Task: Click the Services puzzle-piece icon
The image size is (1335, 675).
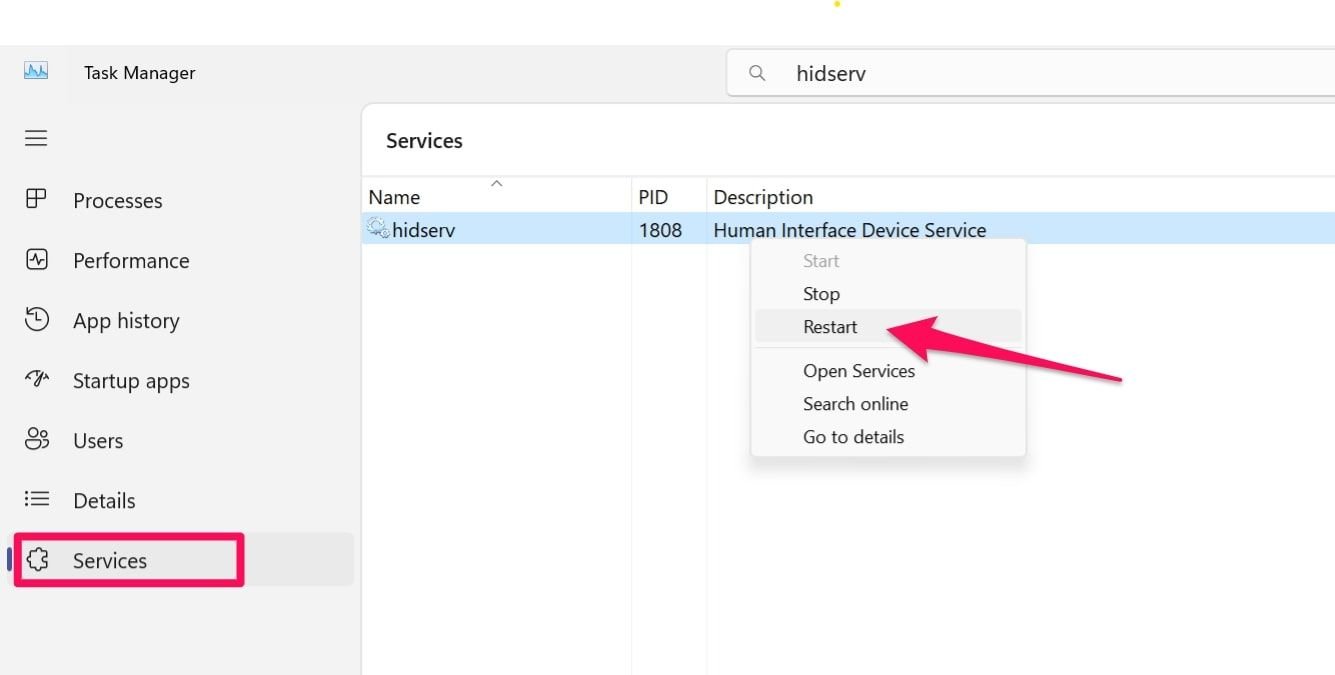Action: click(37, 560)
